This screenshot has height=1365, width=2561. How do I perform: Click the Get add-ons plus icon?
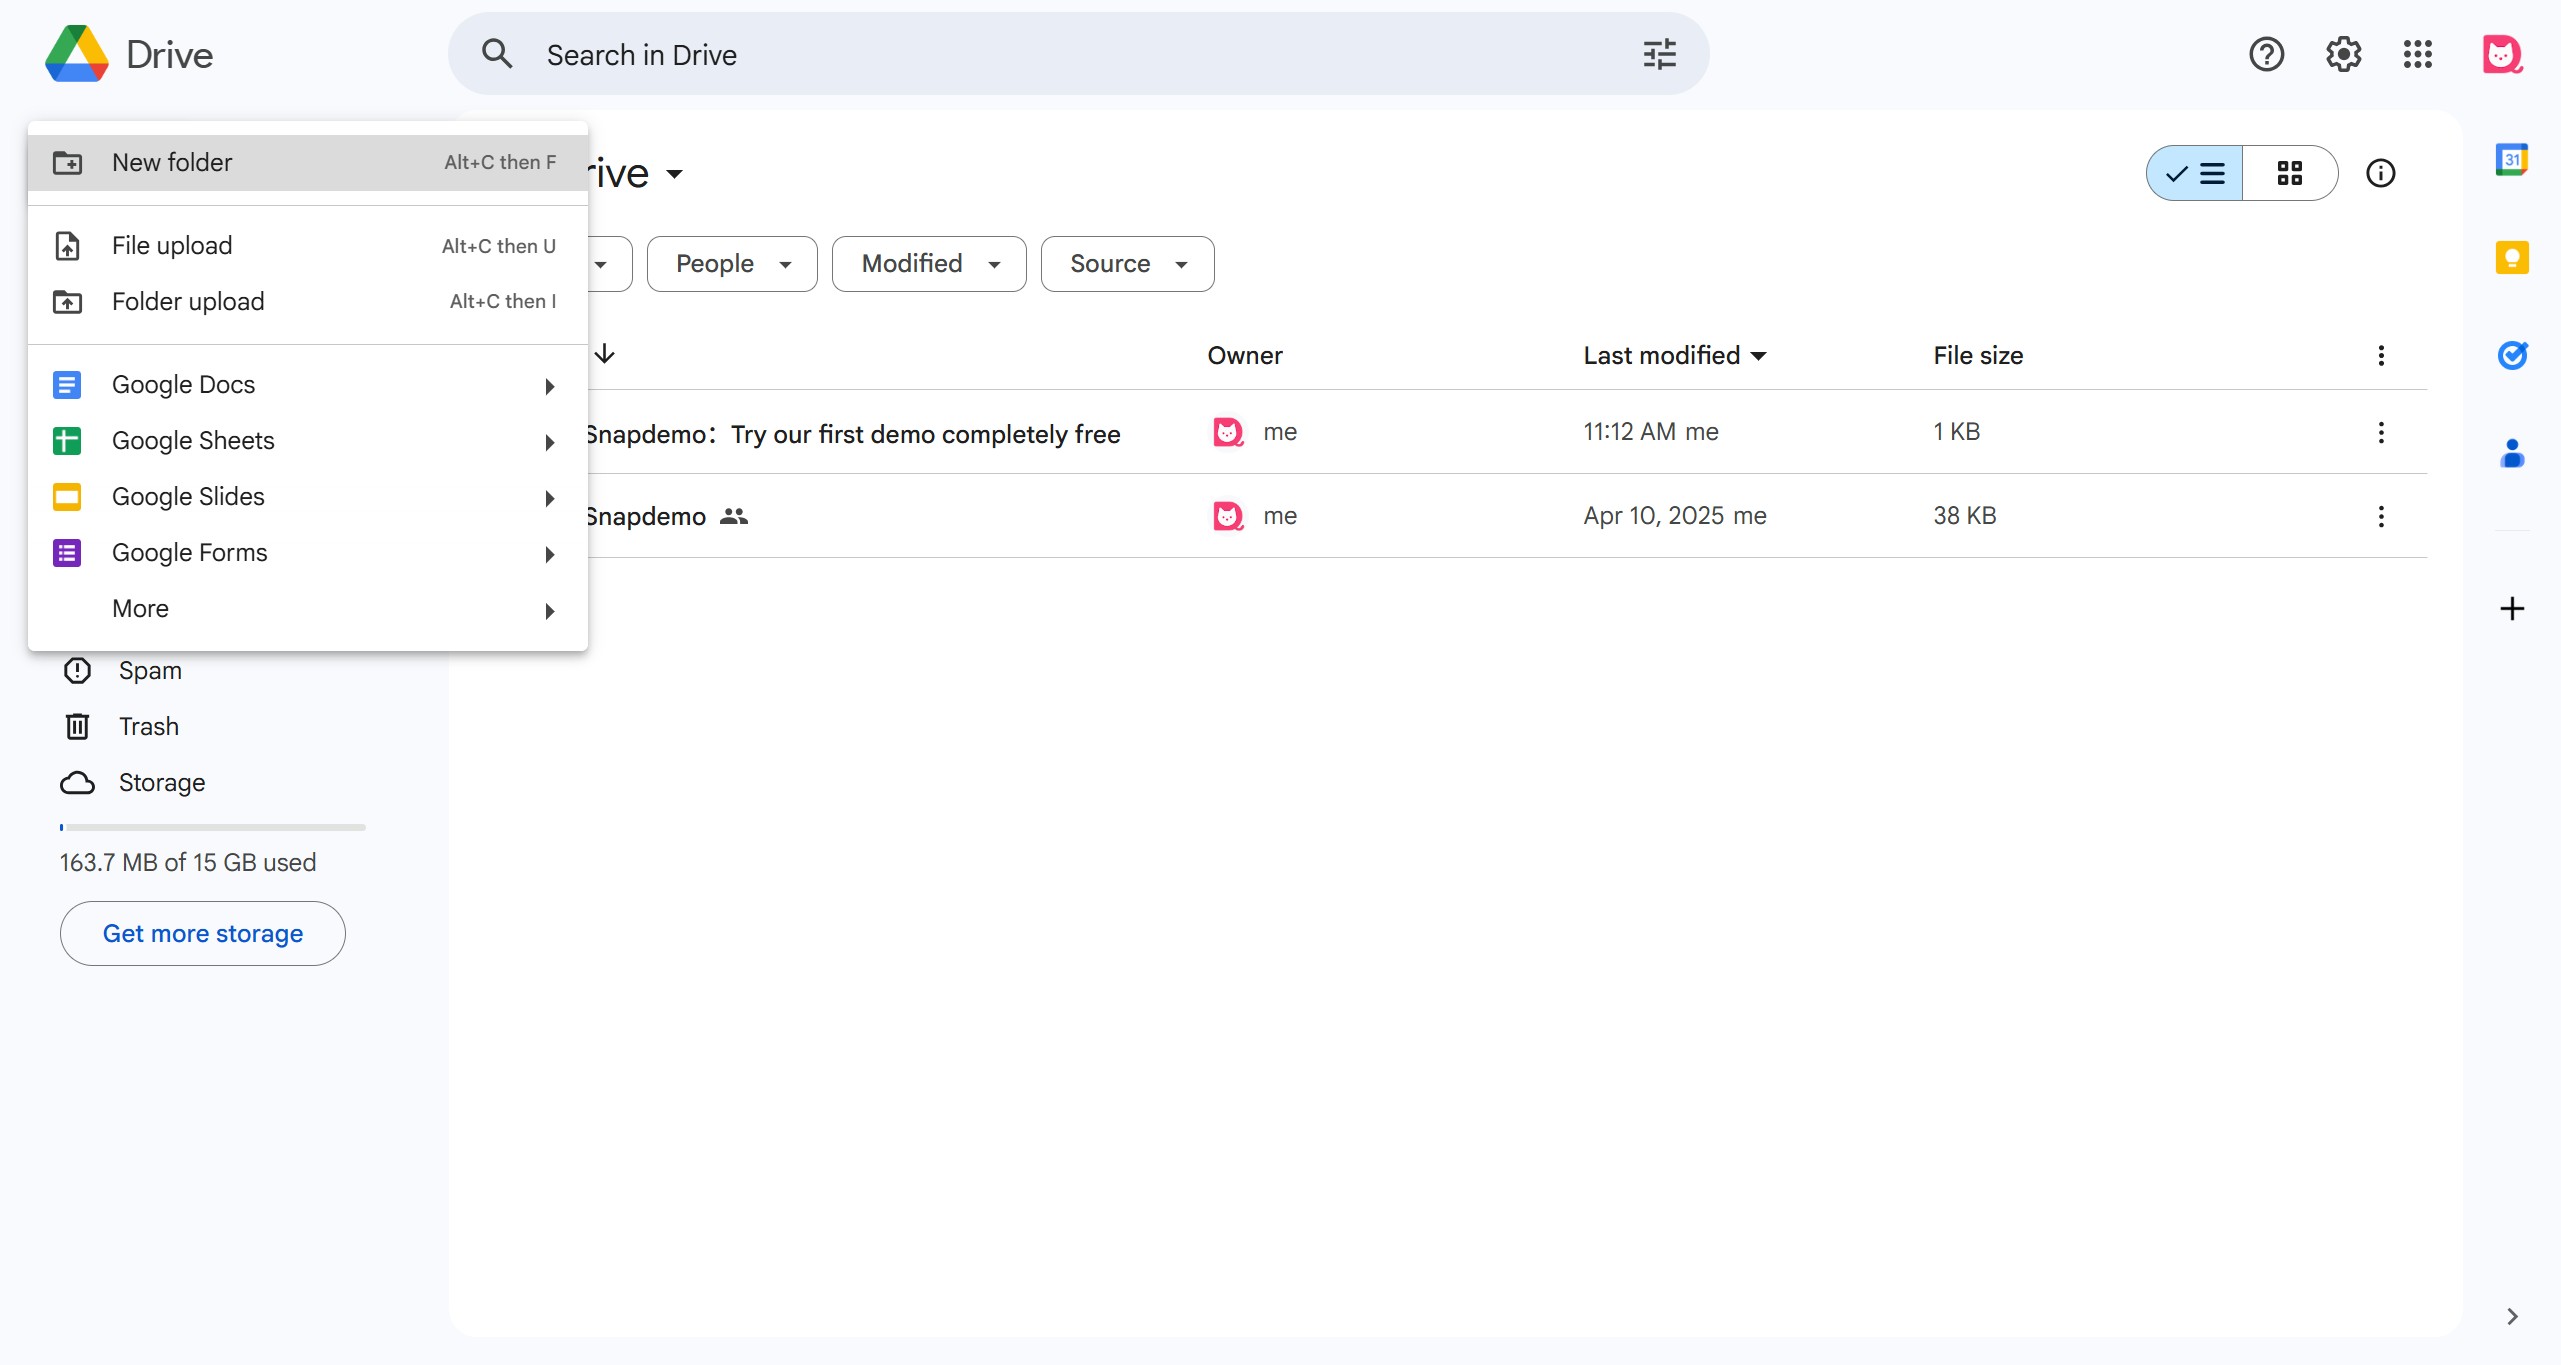tap(2511, 608)
